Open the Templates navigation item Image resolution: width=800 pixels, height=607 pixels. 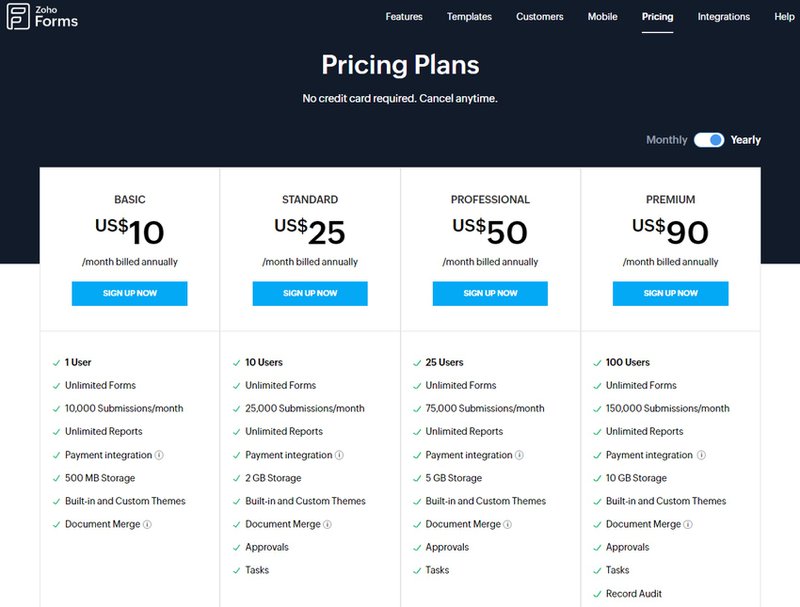[x=469, y=17]
